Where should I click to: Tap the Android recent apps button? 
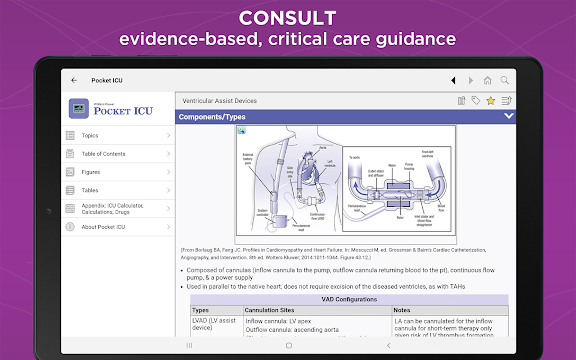coord(189,345)
